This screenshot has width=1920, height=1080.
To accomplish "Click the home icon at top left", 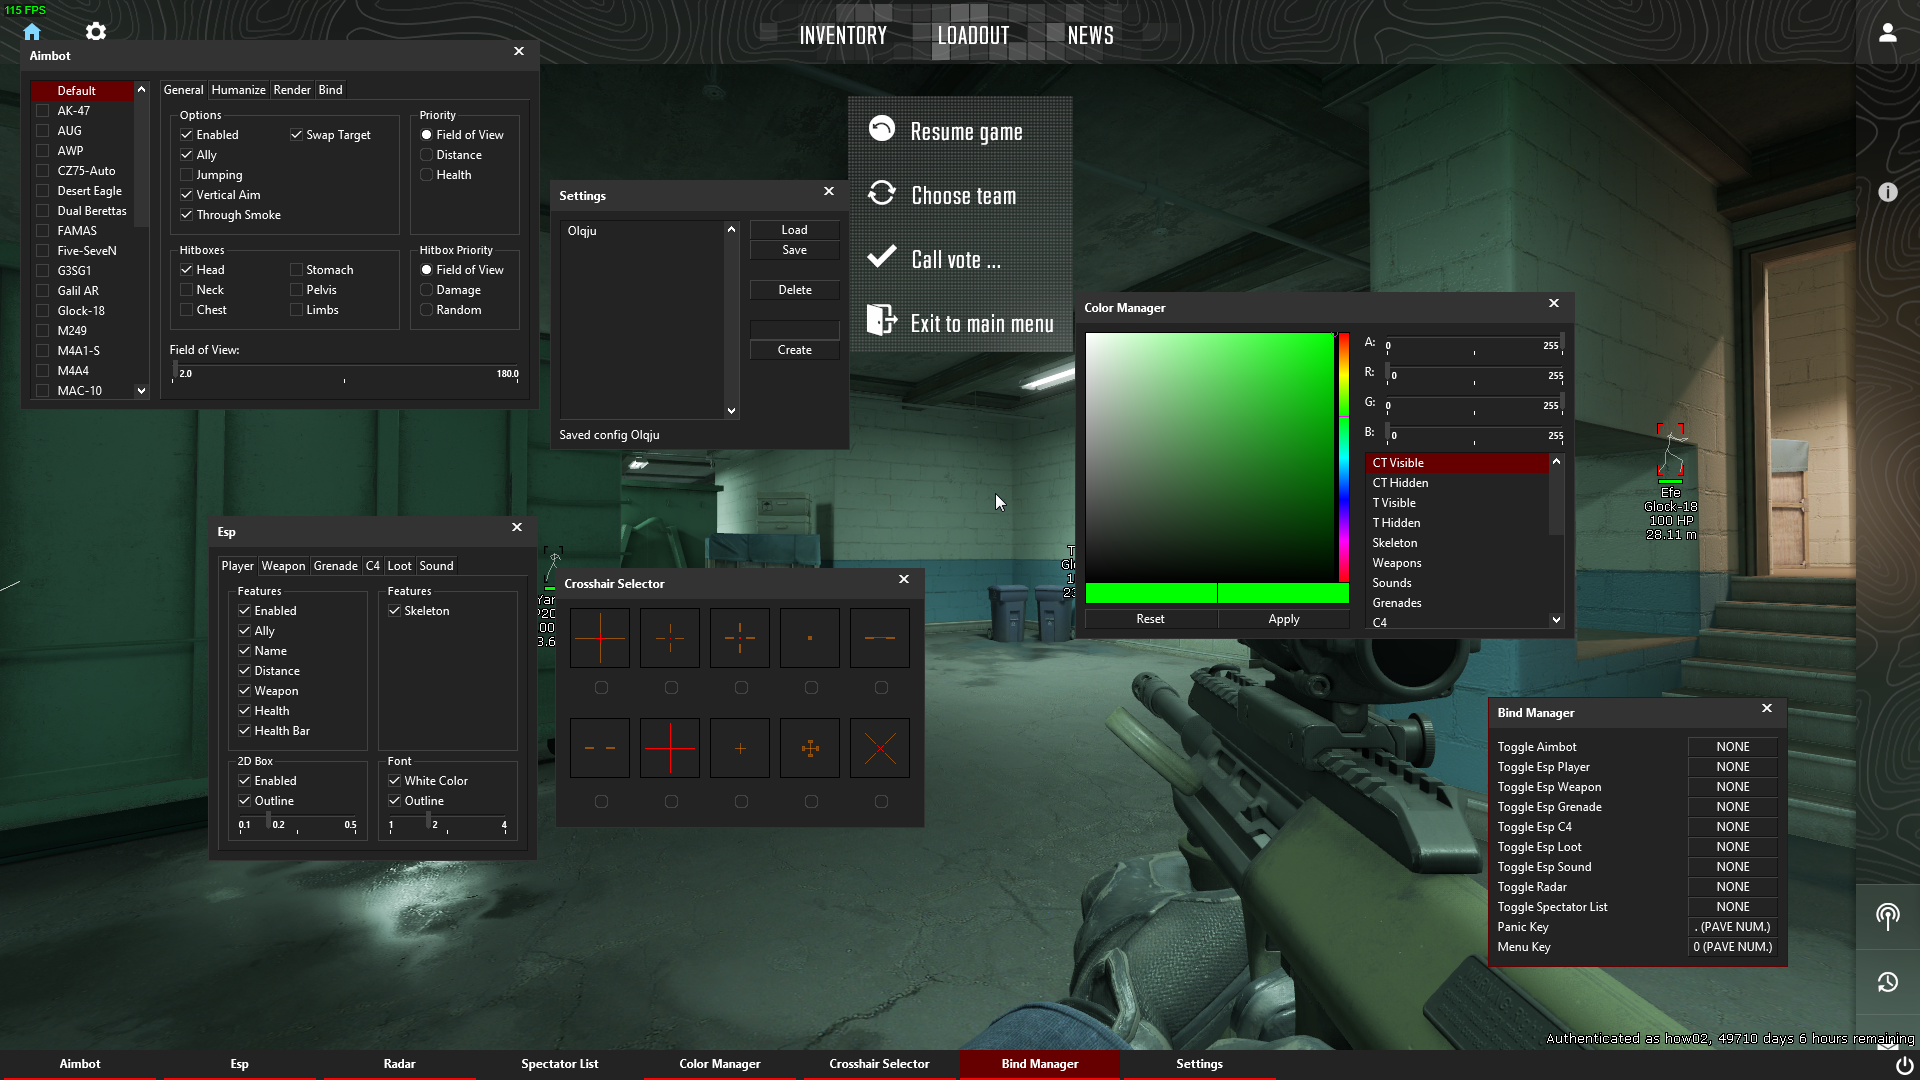I will (x=32, y=32).
